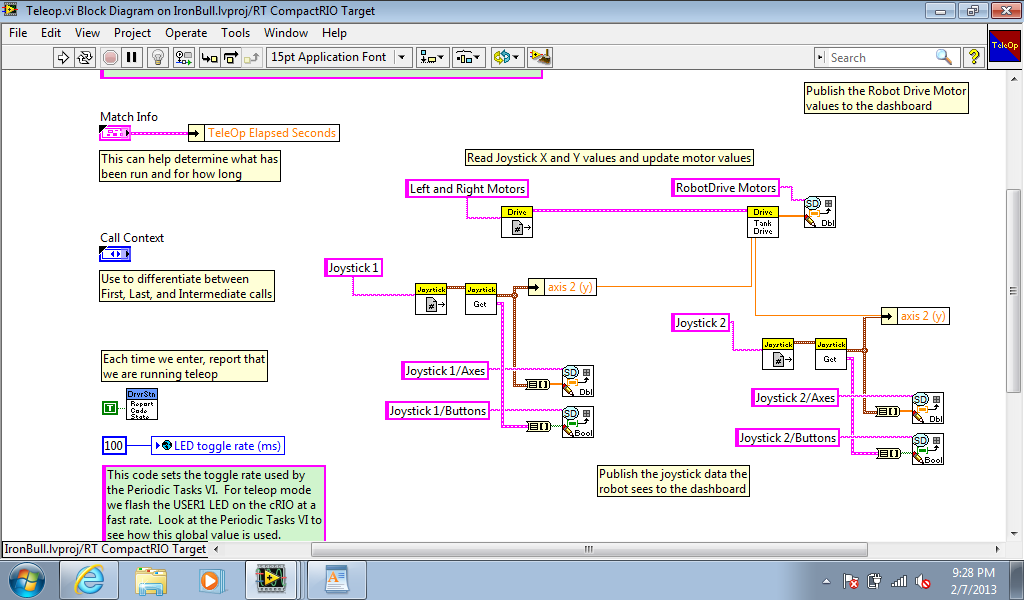Open the View menu
Image resolution: width=1024 pixels, height=600 pixels.
[x=88, y=33]
